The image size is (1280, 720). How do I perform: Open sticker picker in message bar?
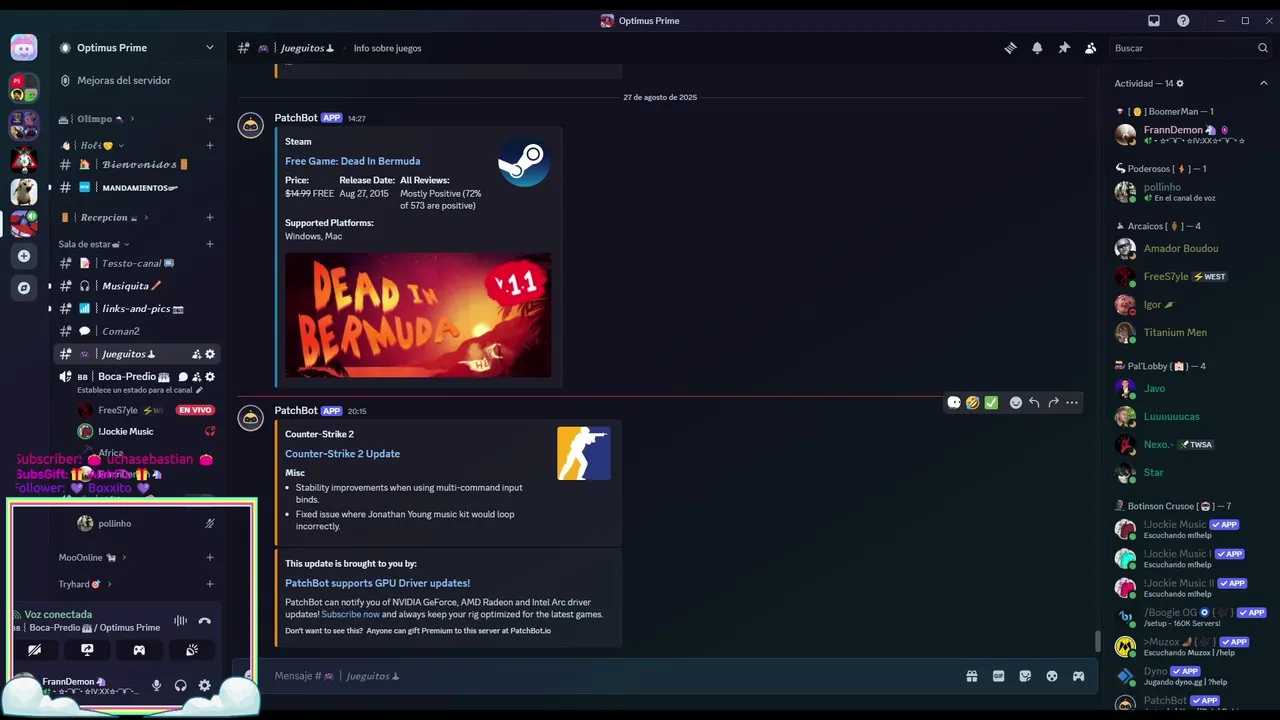coord(1025,676)
